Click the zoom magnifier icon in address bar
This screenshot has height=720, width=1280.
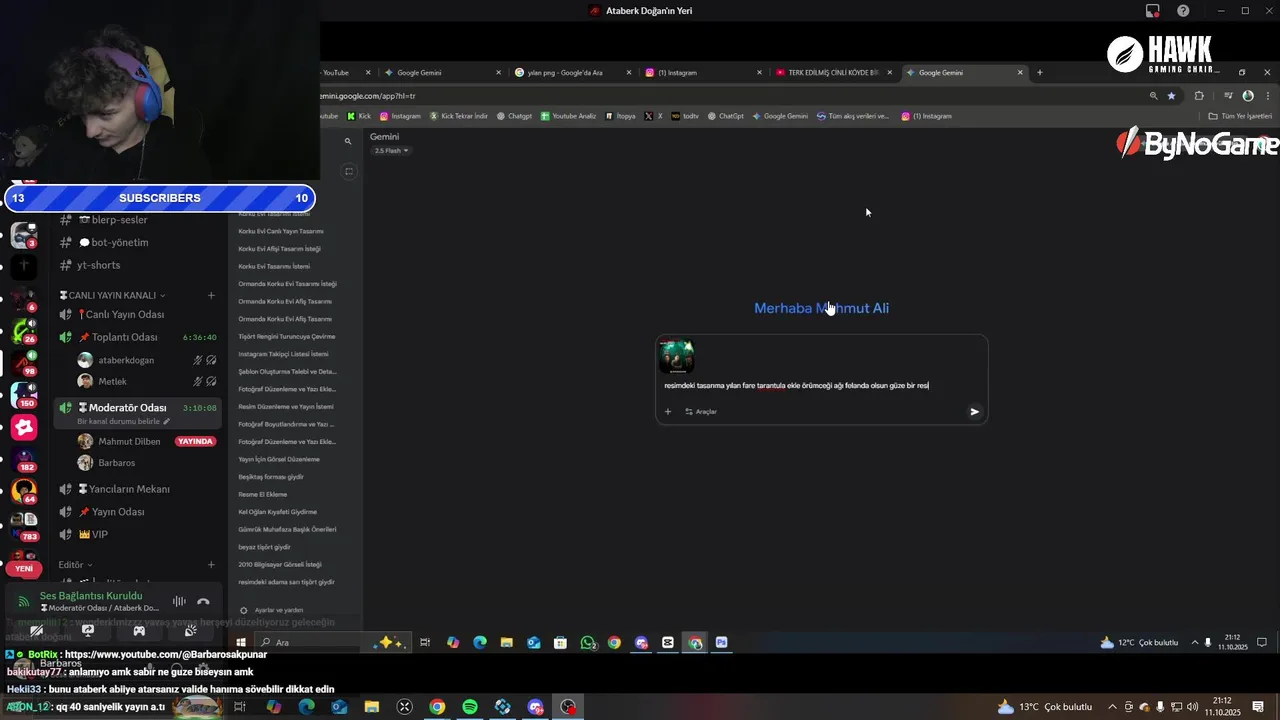pyautogui.click(x=1153, y=96)
